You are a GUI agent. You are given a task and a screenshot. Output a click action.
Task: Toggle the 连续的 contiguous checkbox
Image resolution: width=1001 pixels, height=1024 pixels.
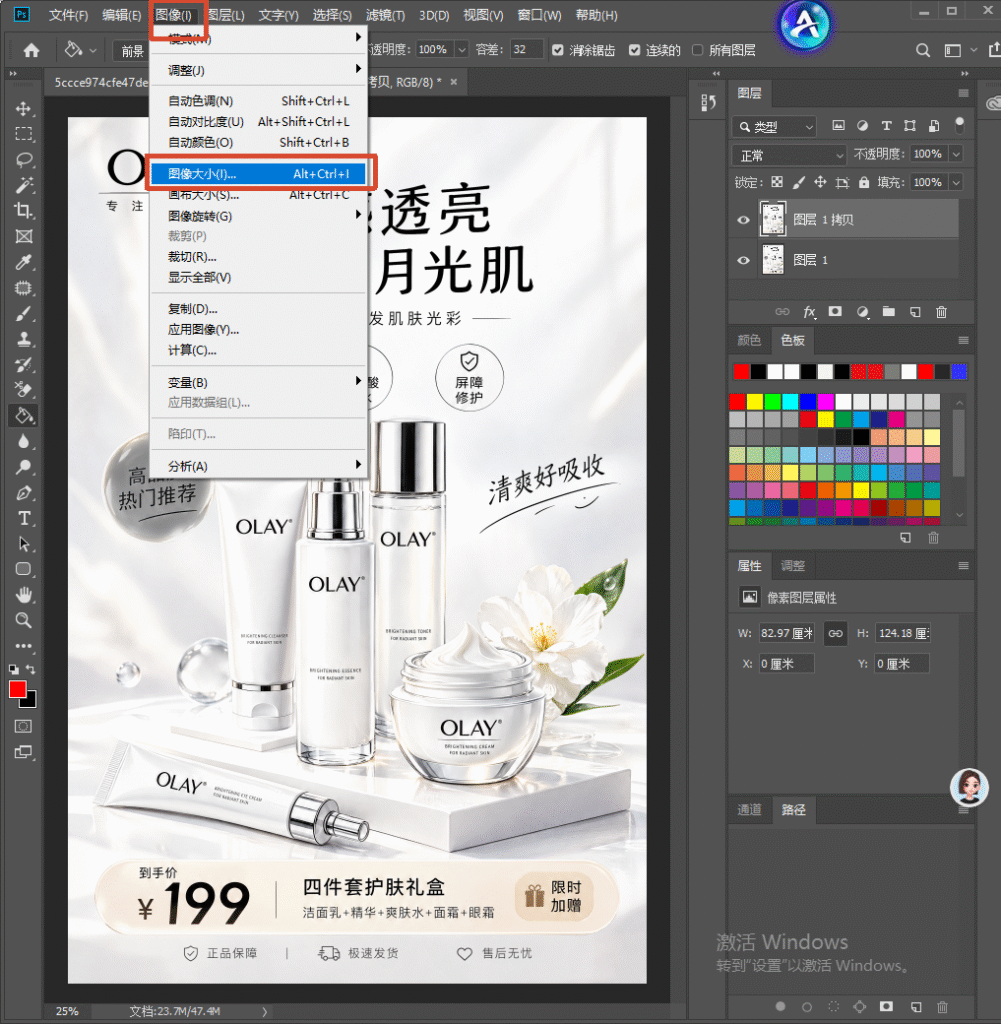pyautogui.click(x=634, y=50)
